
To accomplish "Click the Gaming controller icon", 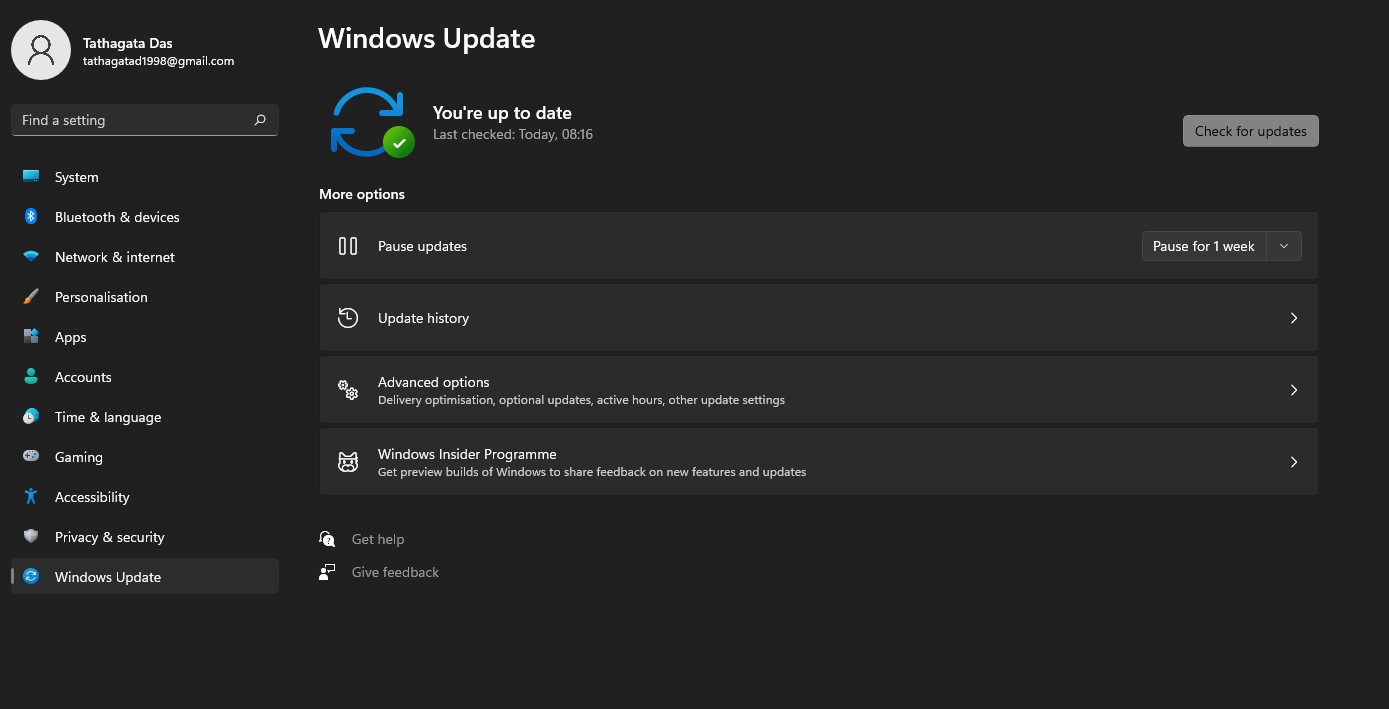I will coord(31,457).
